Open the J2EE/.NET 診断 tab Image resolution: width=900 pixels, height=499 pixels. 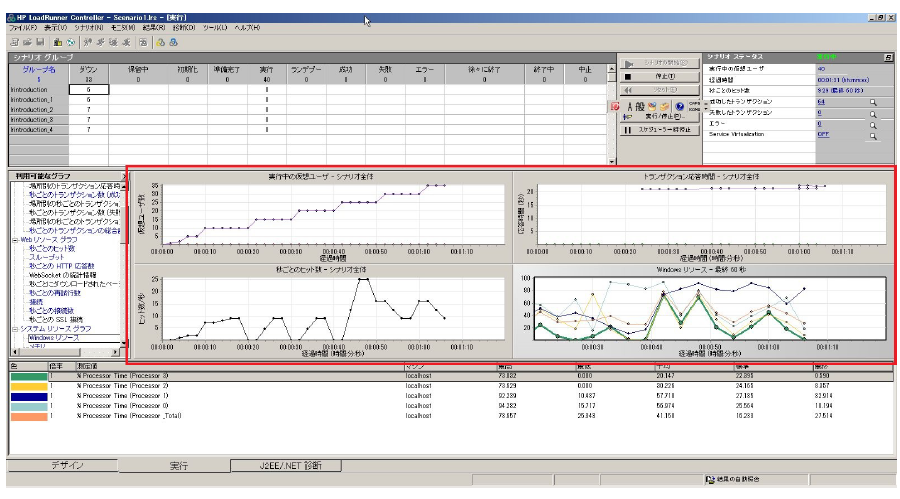coord(284,465)
